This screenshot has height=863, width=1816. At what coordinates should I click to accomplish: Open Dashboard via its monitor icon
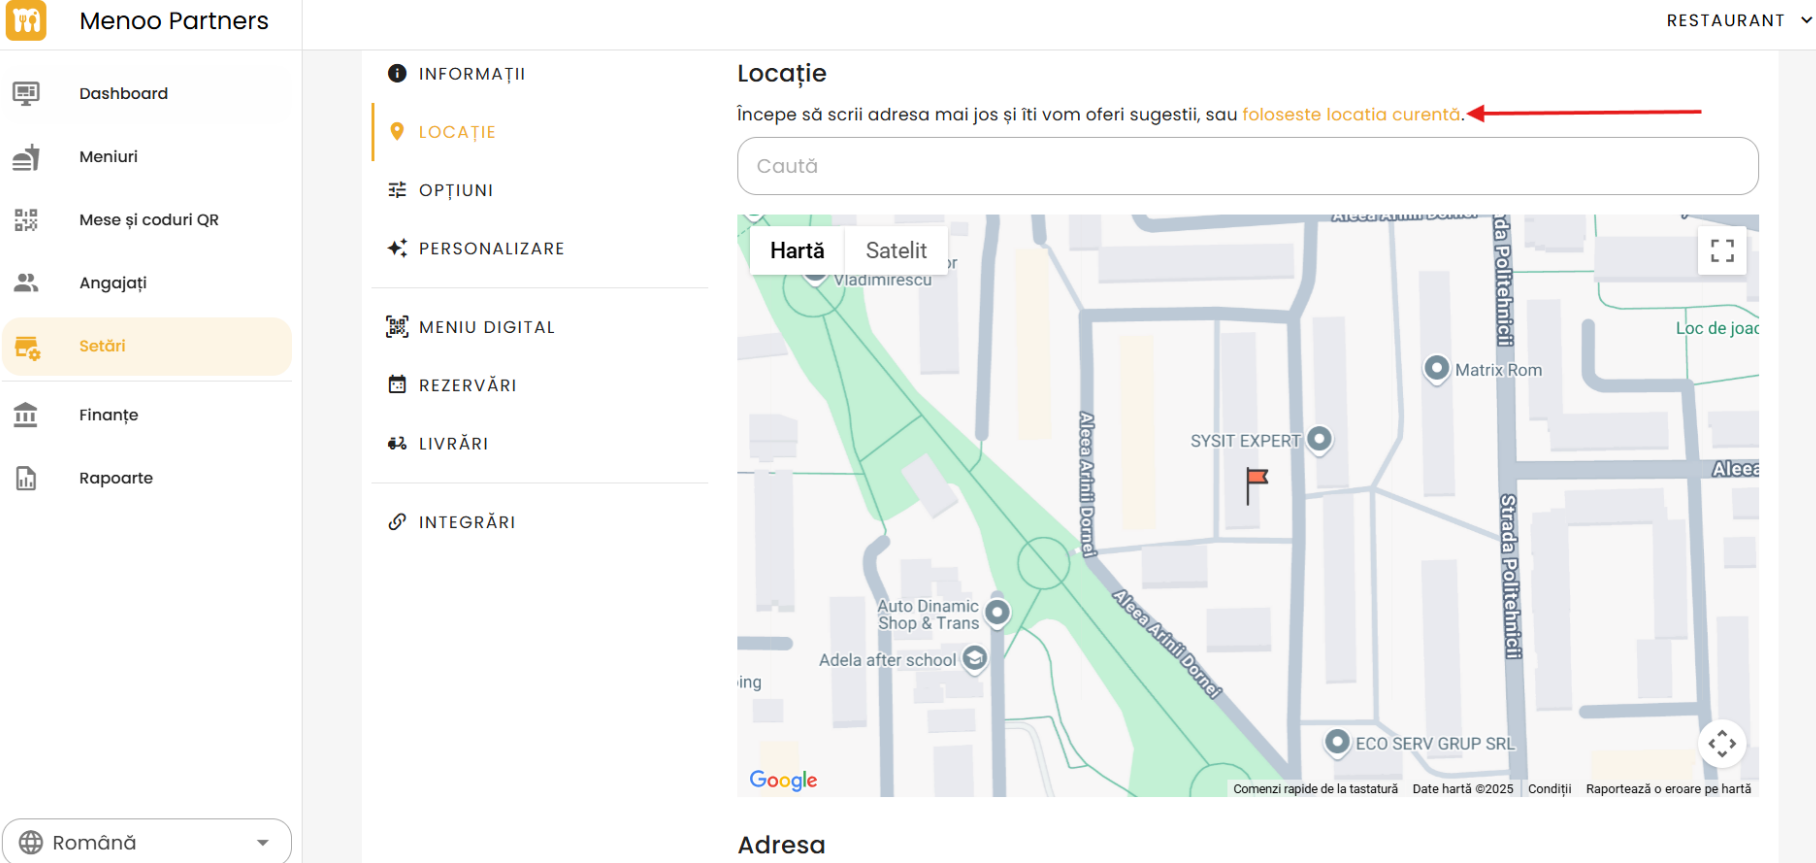[26, 94]
